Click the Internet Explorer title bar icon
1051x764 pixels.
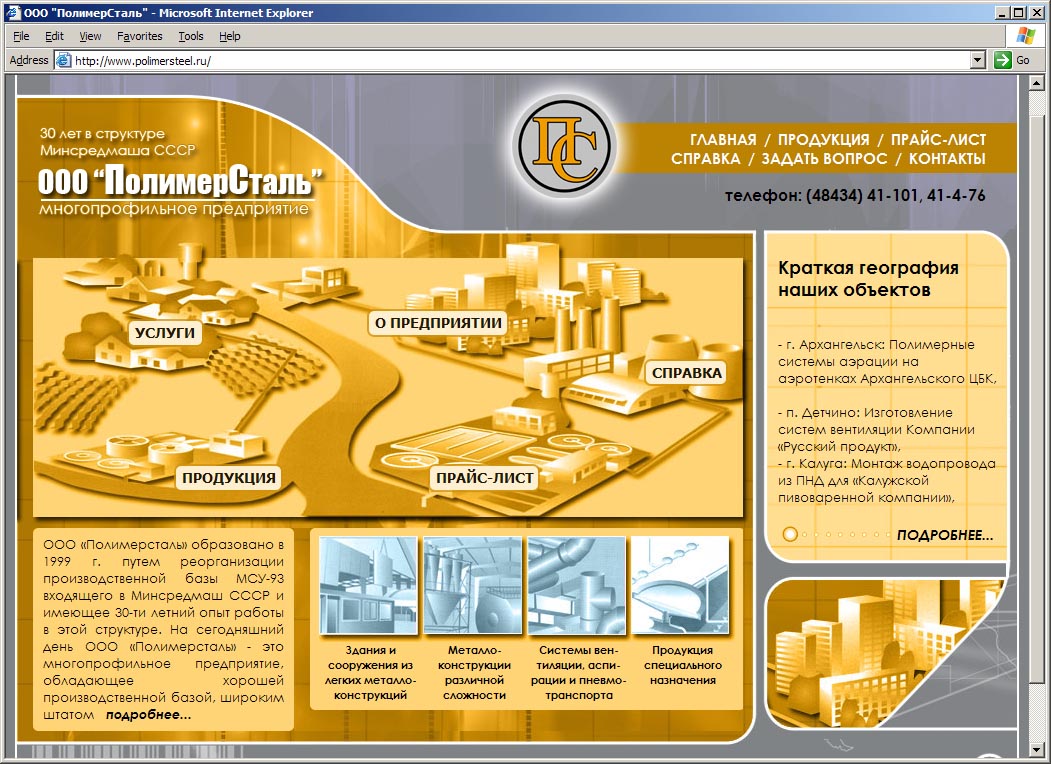tap(13, 13)
